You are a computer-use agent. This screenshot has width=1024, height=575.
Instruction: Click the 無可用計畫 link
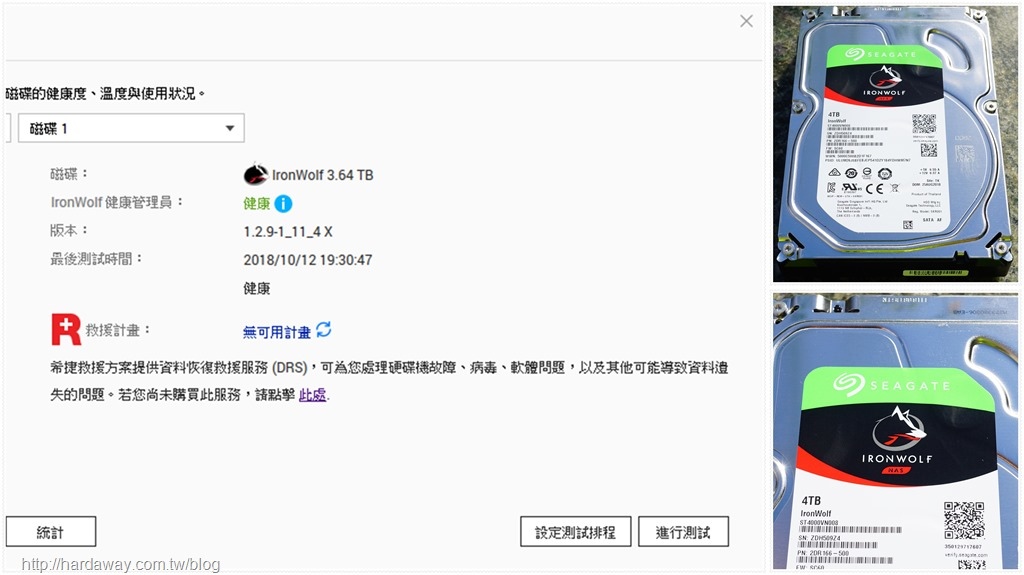pos(277,332)
